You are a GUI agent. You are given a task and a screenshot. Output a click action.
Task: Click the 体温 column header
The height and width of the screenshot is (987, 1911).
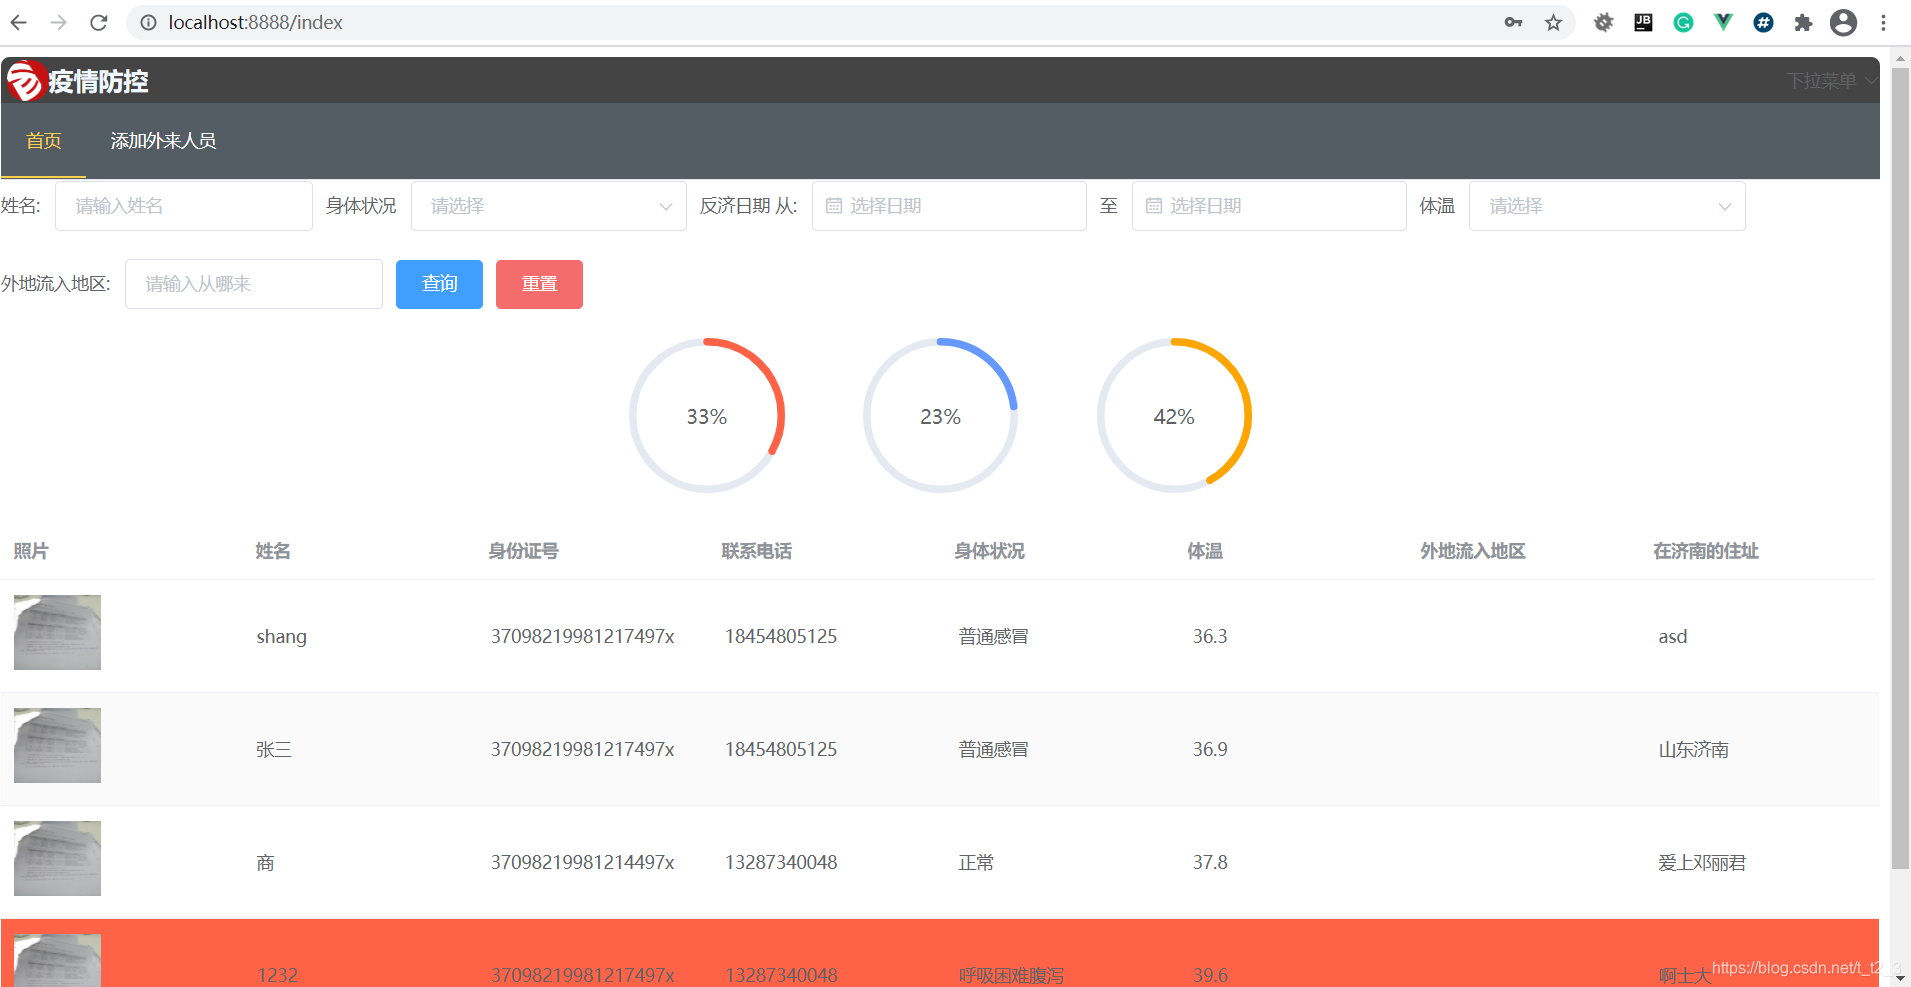click(1205, 551)
